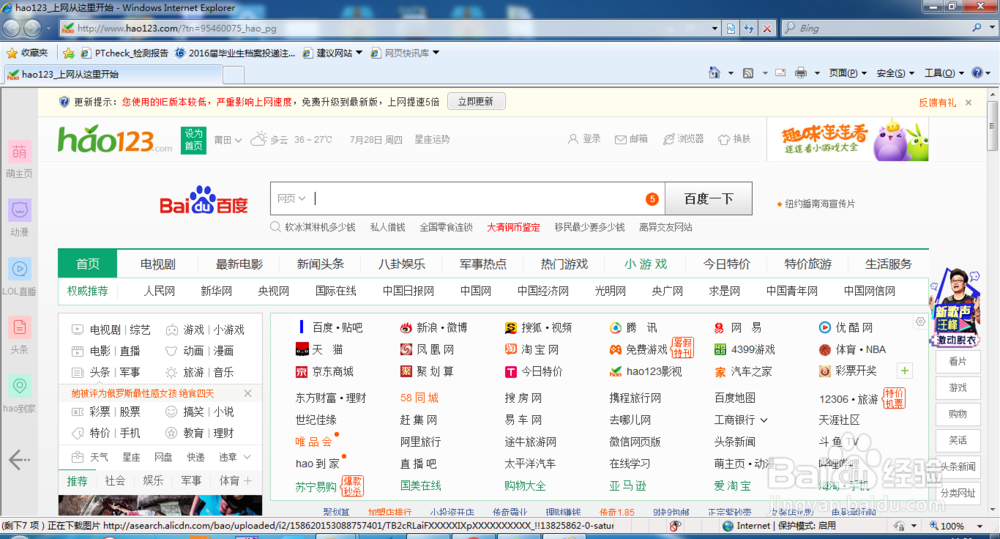Click the 设为首页 green button

pyautogui.click(x=193, y=140)
